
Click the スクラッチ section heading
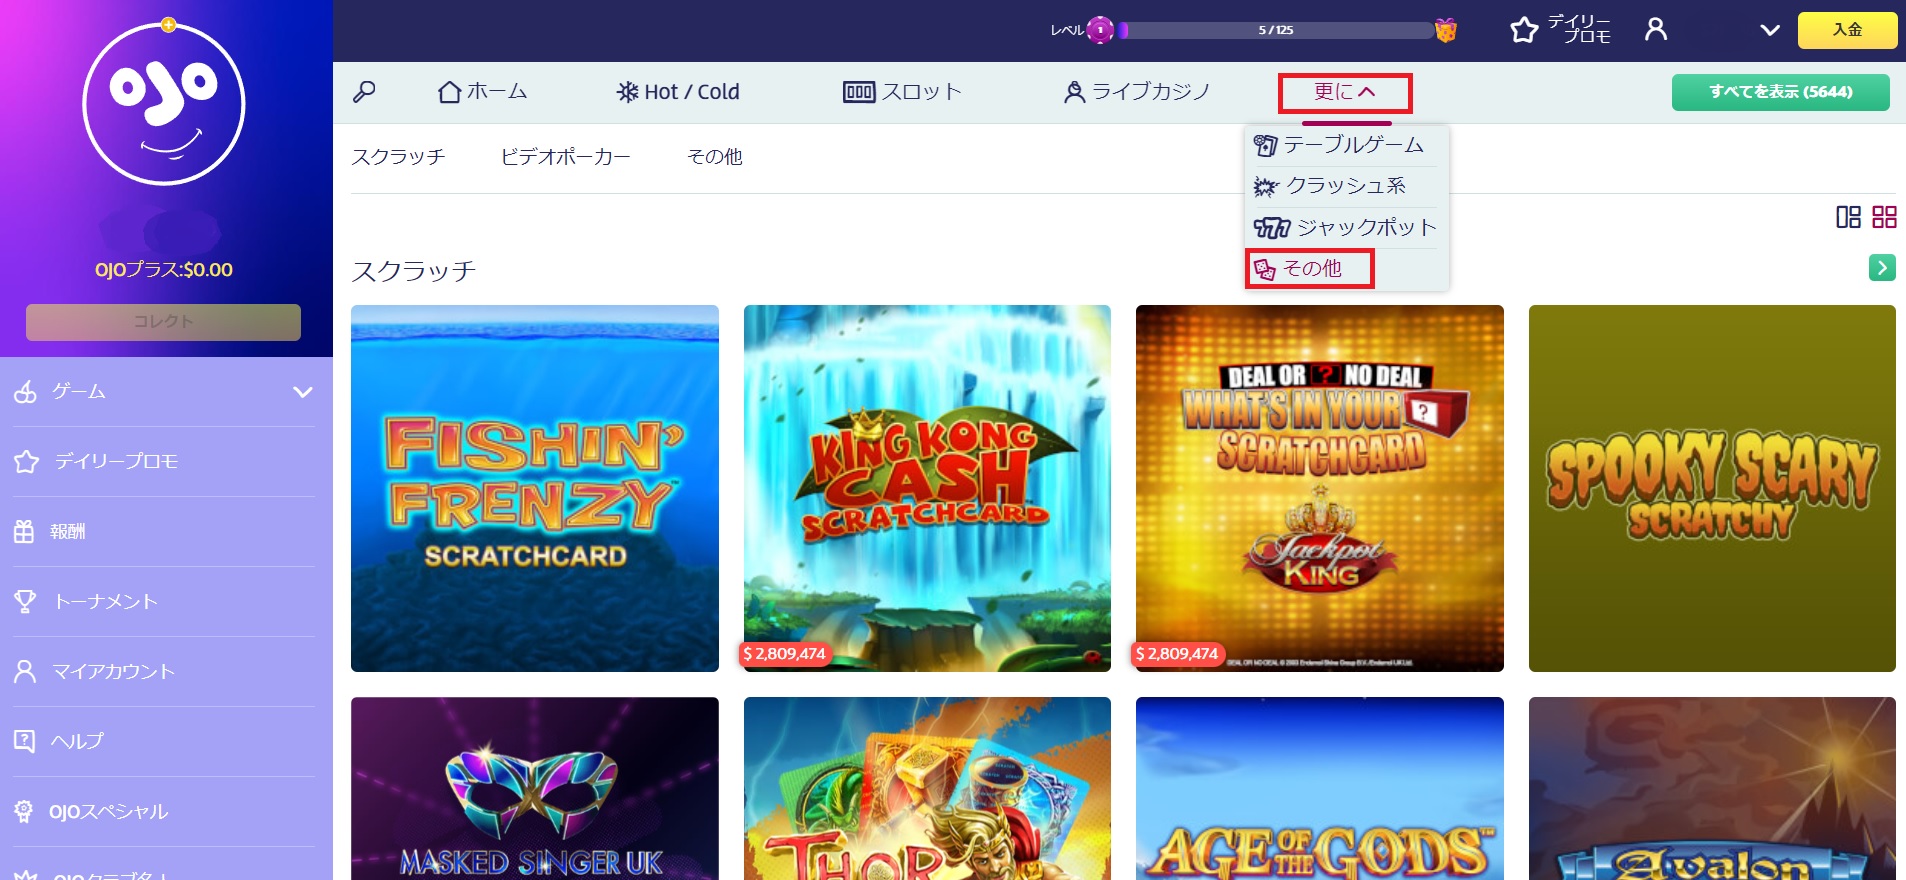click(413, 271)
